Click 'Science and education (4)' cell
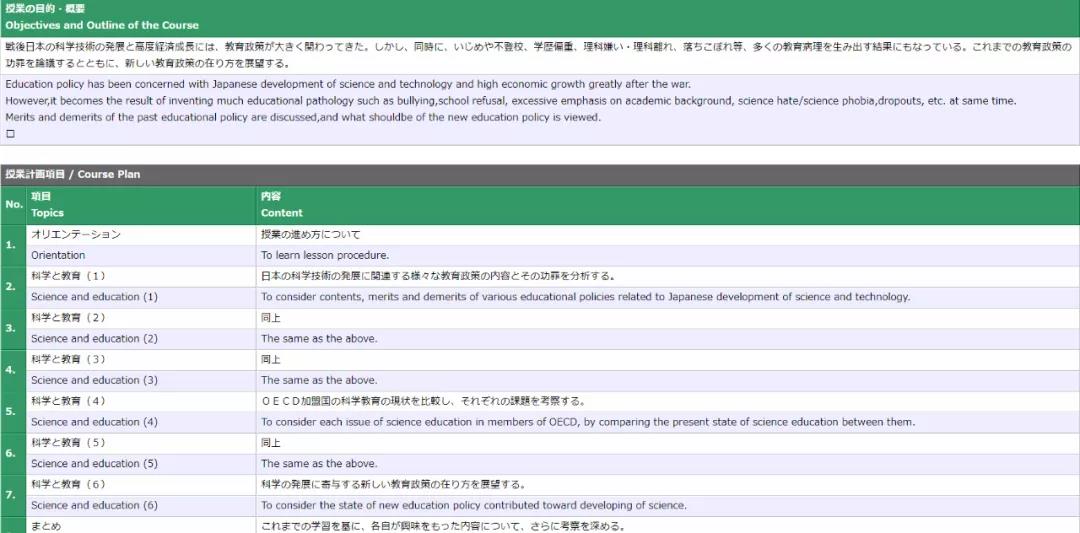1080x533 pixels. 141,422
